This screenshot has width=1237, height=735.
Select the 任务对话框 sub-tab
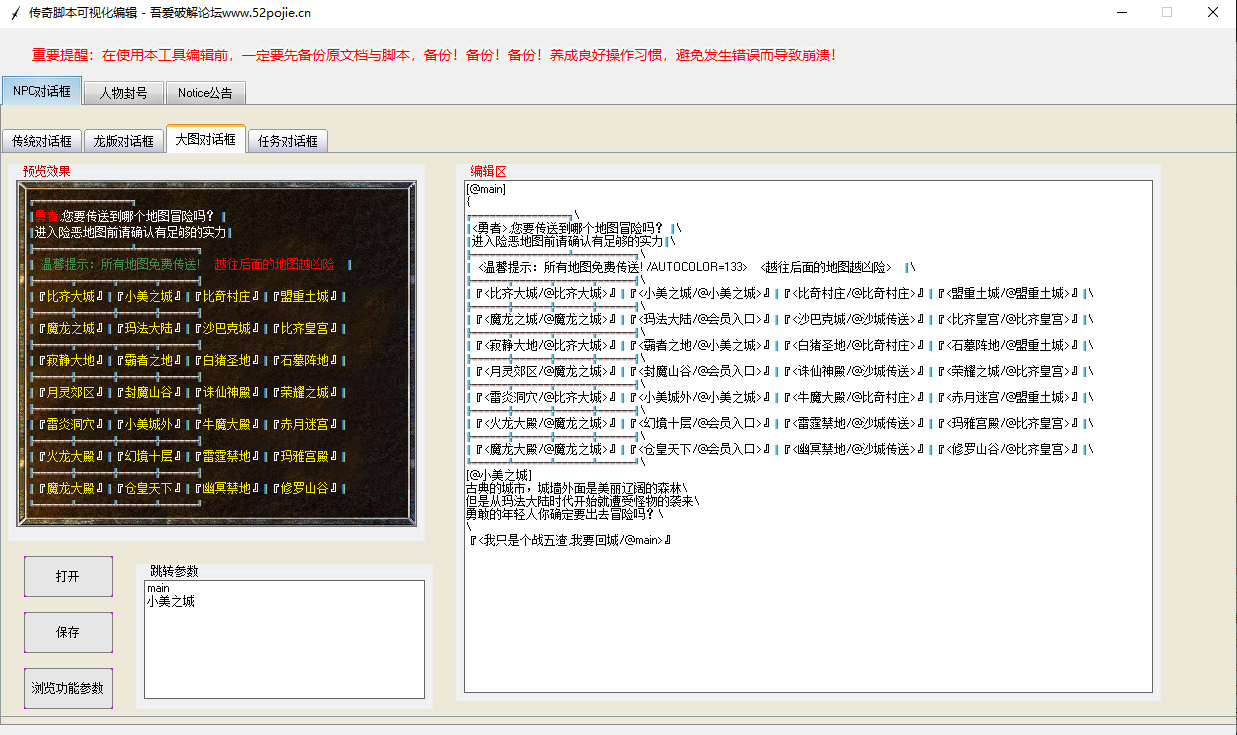(287, 141)
